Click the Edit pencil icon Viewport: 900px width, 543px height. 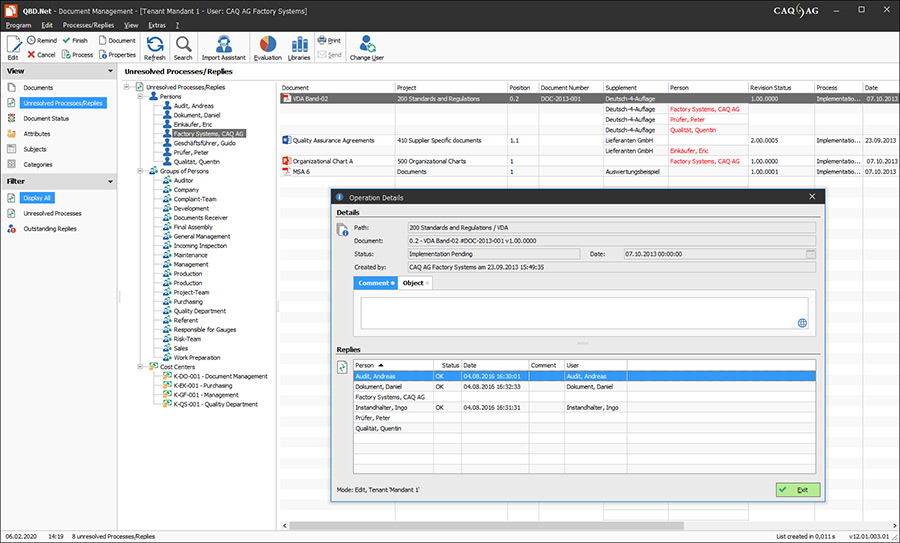(13, 46)
